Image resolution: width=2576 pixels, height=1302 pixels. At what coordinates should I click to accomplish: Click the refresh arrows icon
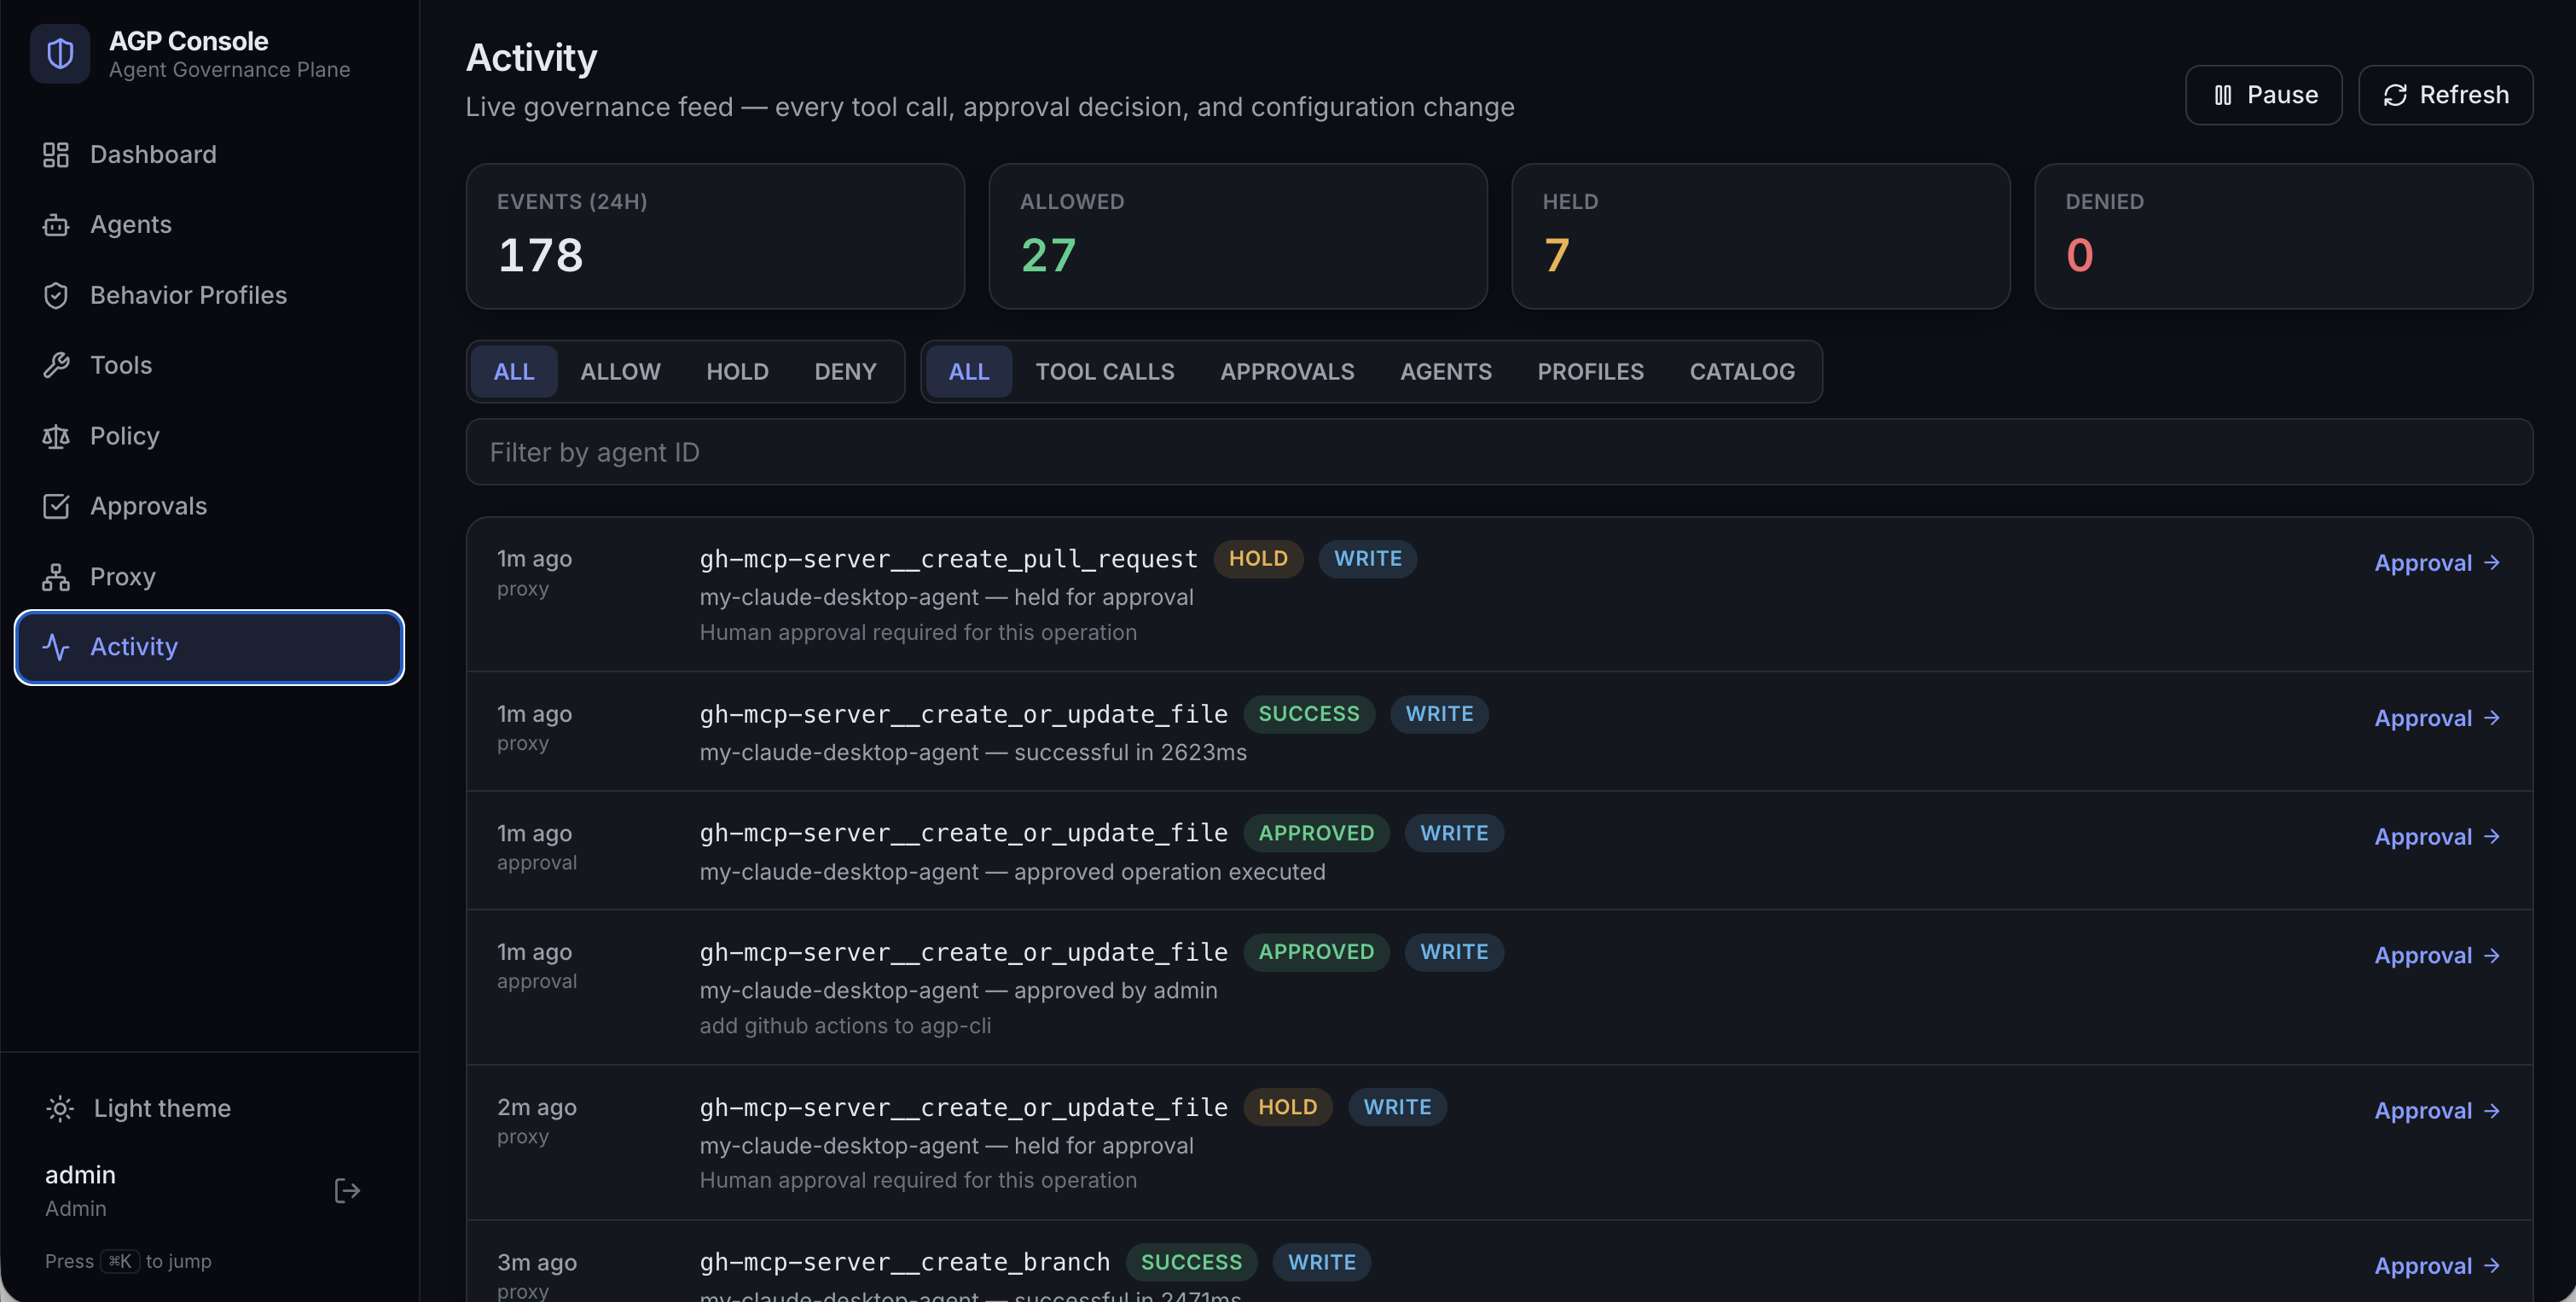tap(2394, 95)
